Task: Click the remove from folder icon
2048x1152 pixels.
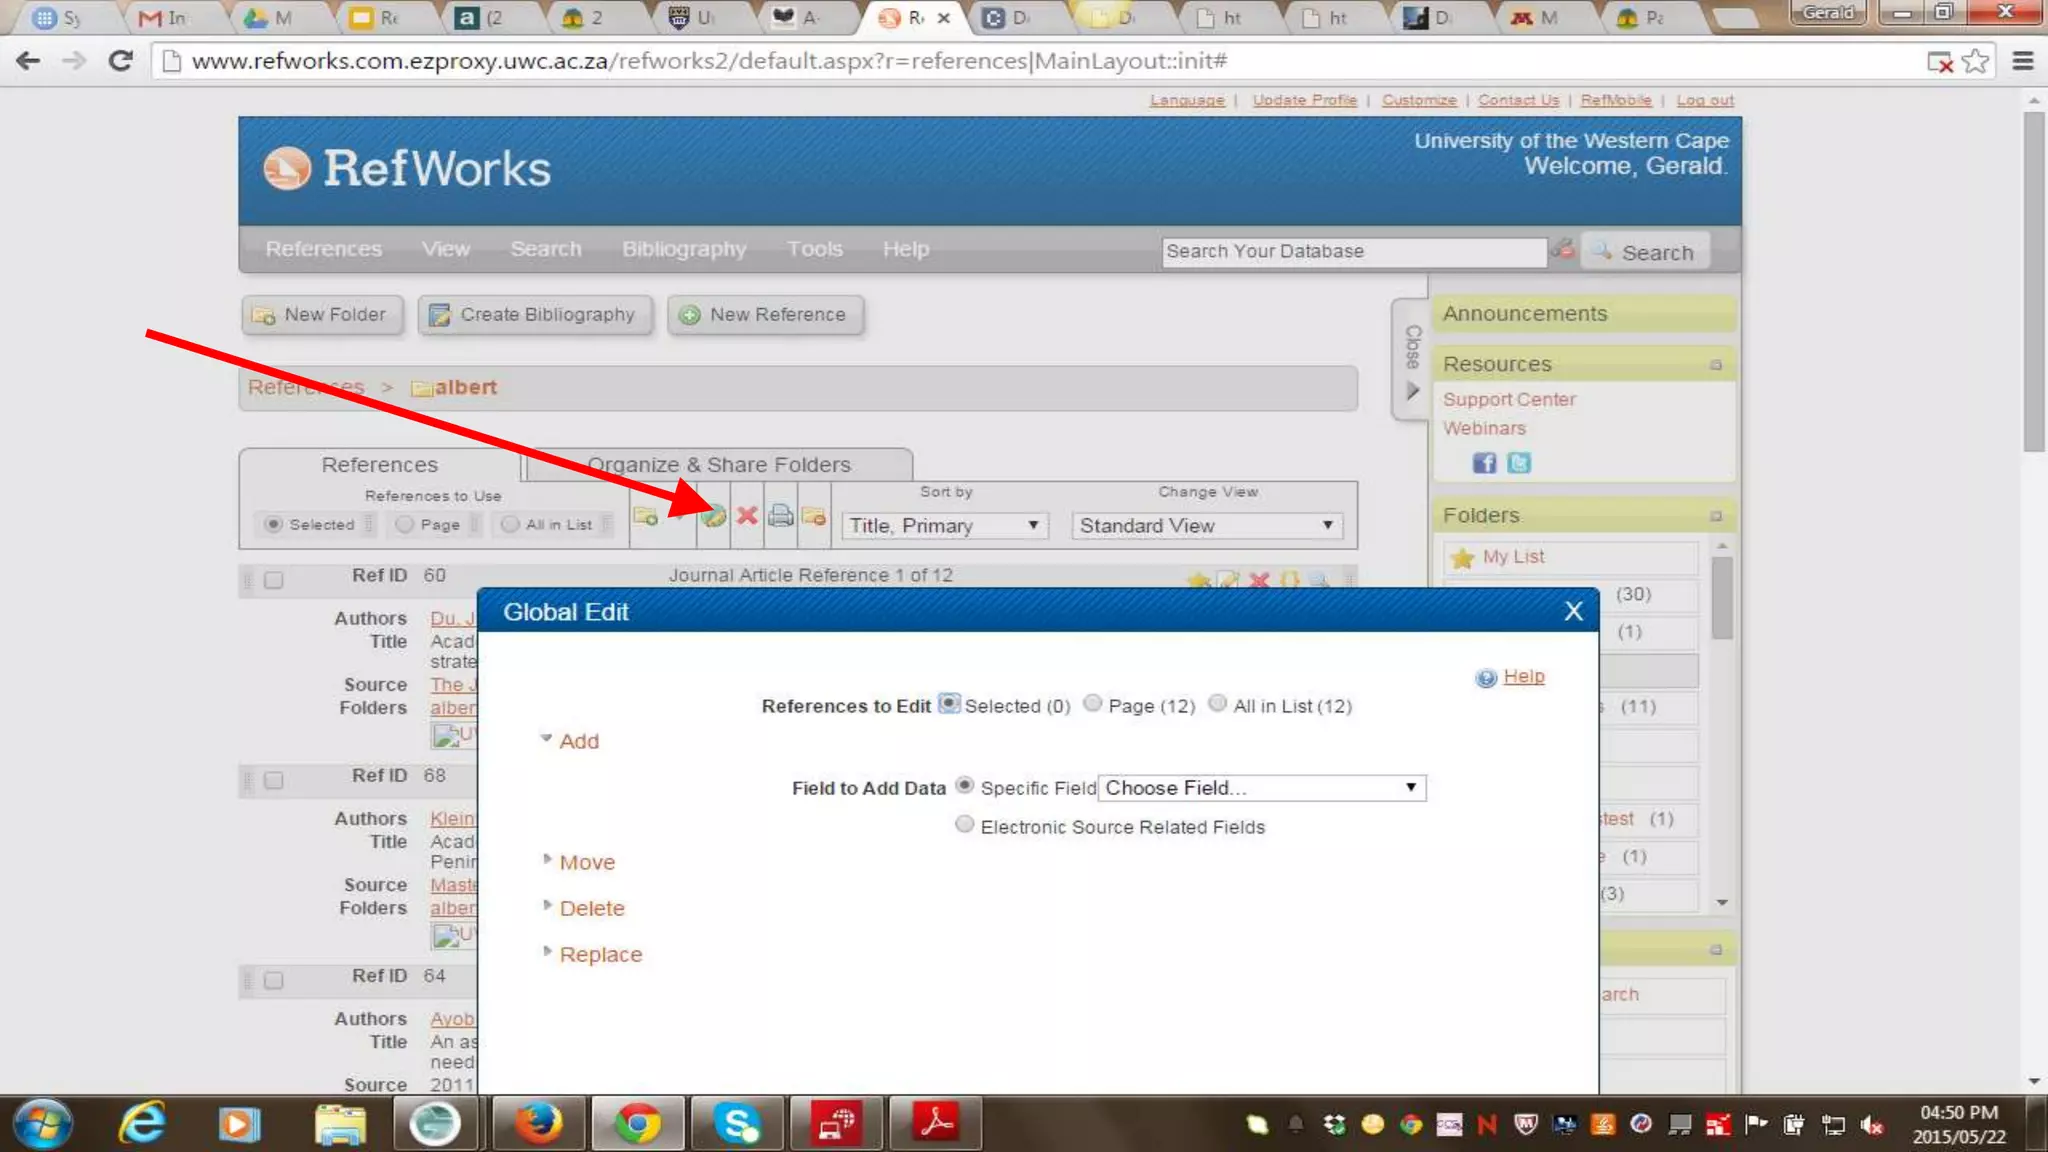Action: 814,516
